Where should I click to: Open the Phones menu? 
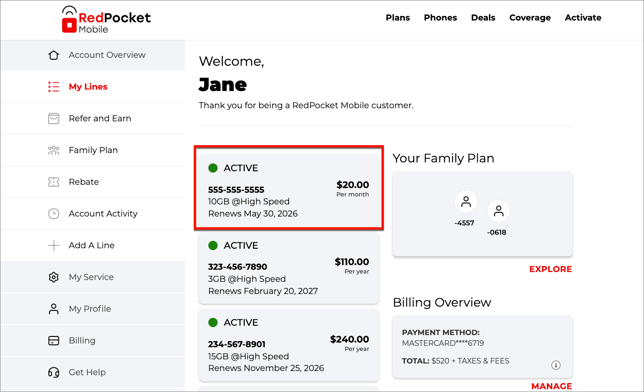click(x=440, y=18)
